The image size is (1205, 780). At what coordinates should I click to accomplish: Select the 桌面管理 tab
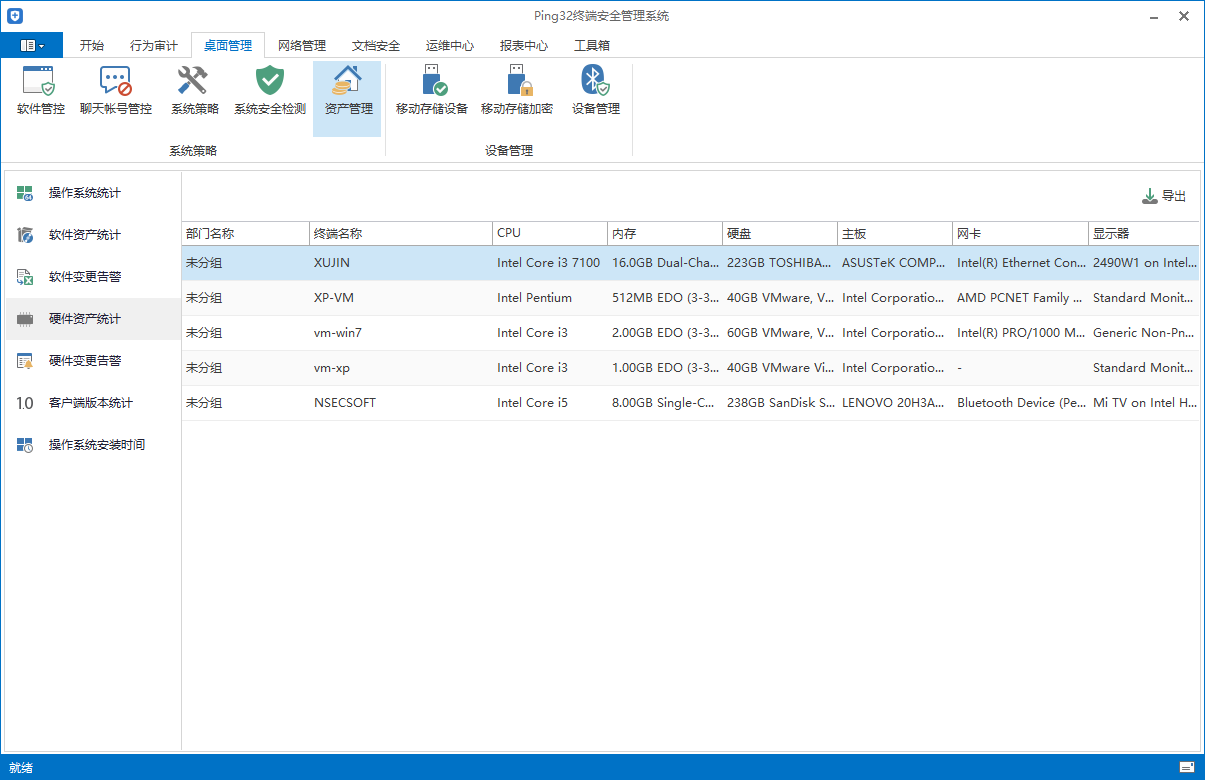tap(228, 46)
